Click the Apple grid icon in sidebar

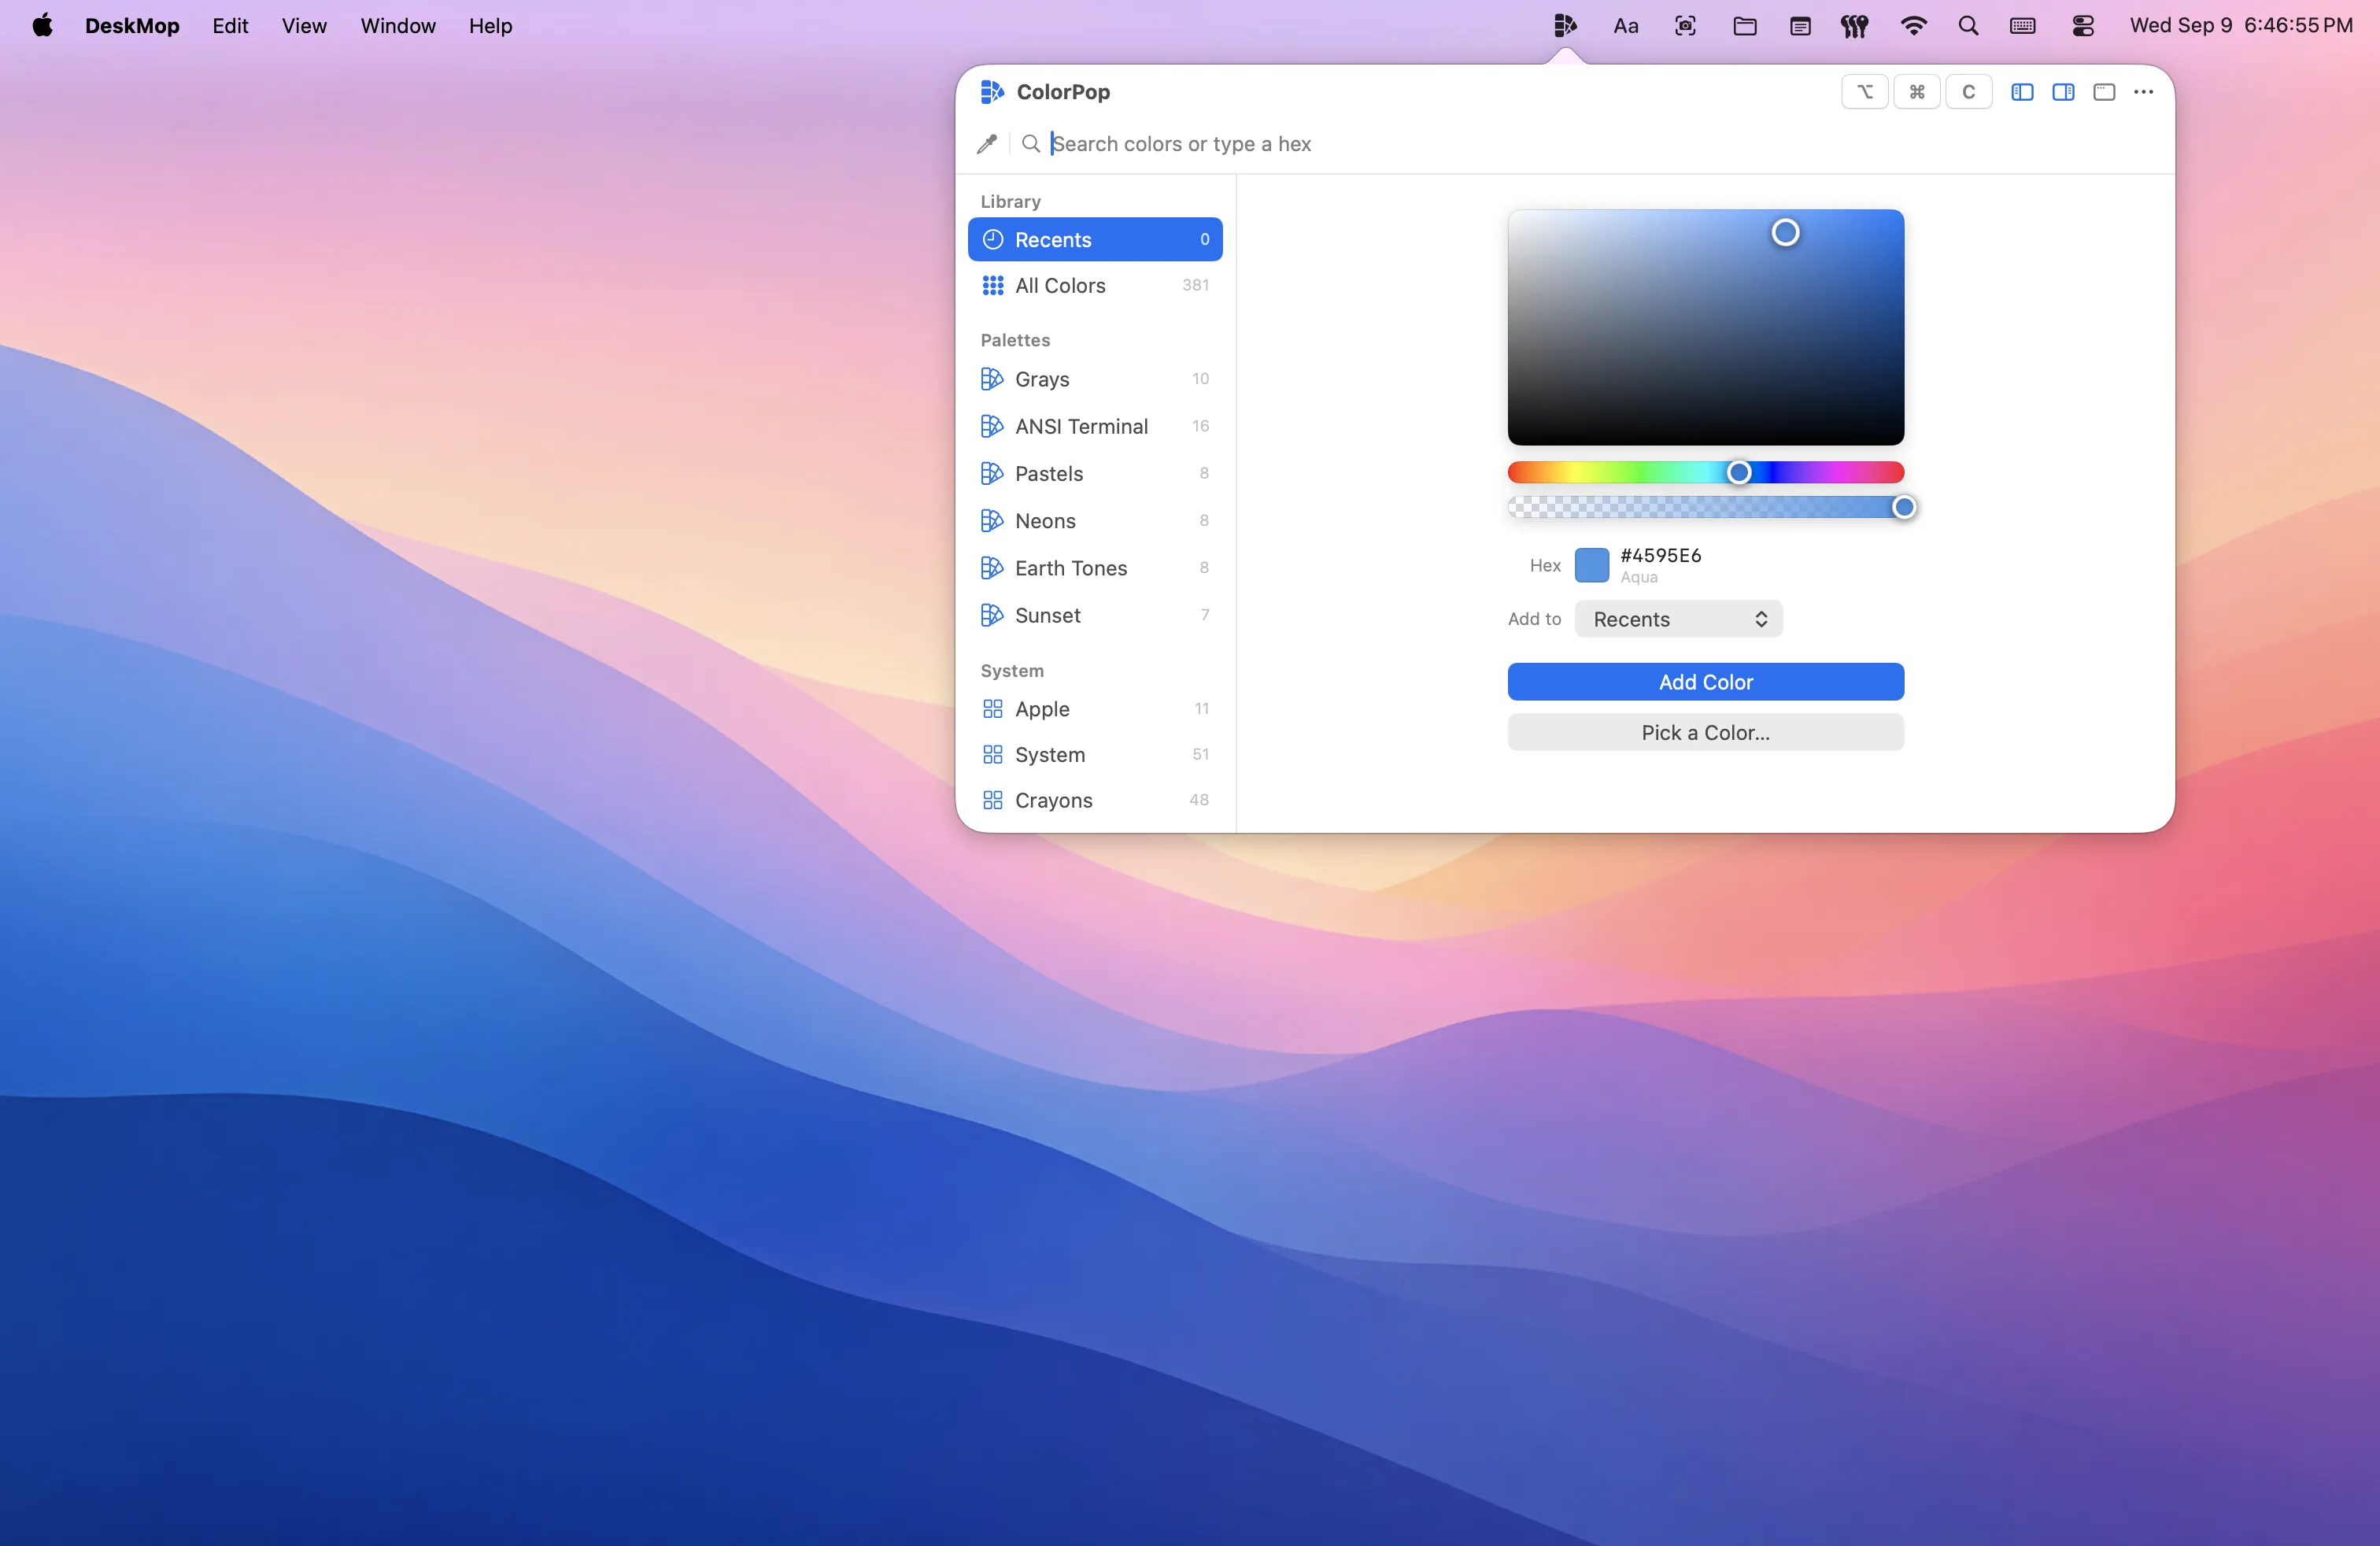[993, 709]
